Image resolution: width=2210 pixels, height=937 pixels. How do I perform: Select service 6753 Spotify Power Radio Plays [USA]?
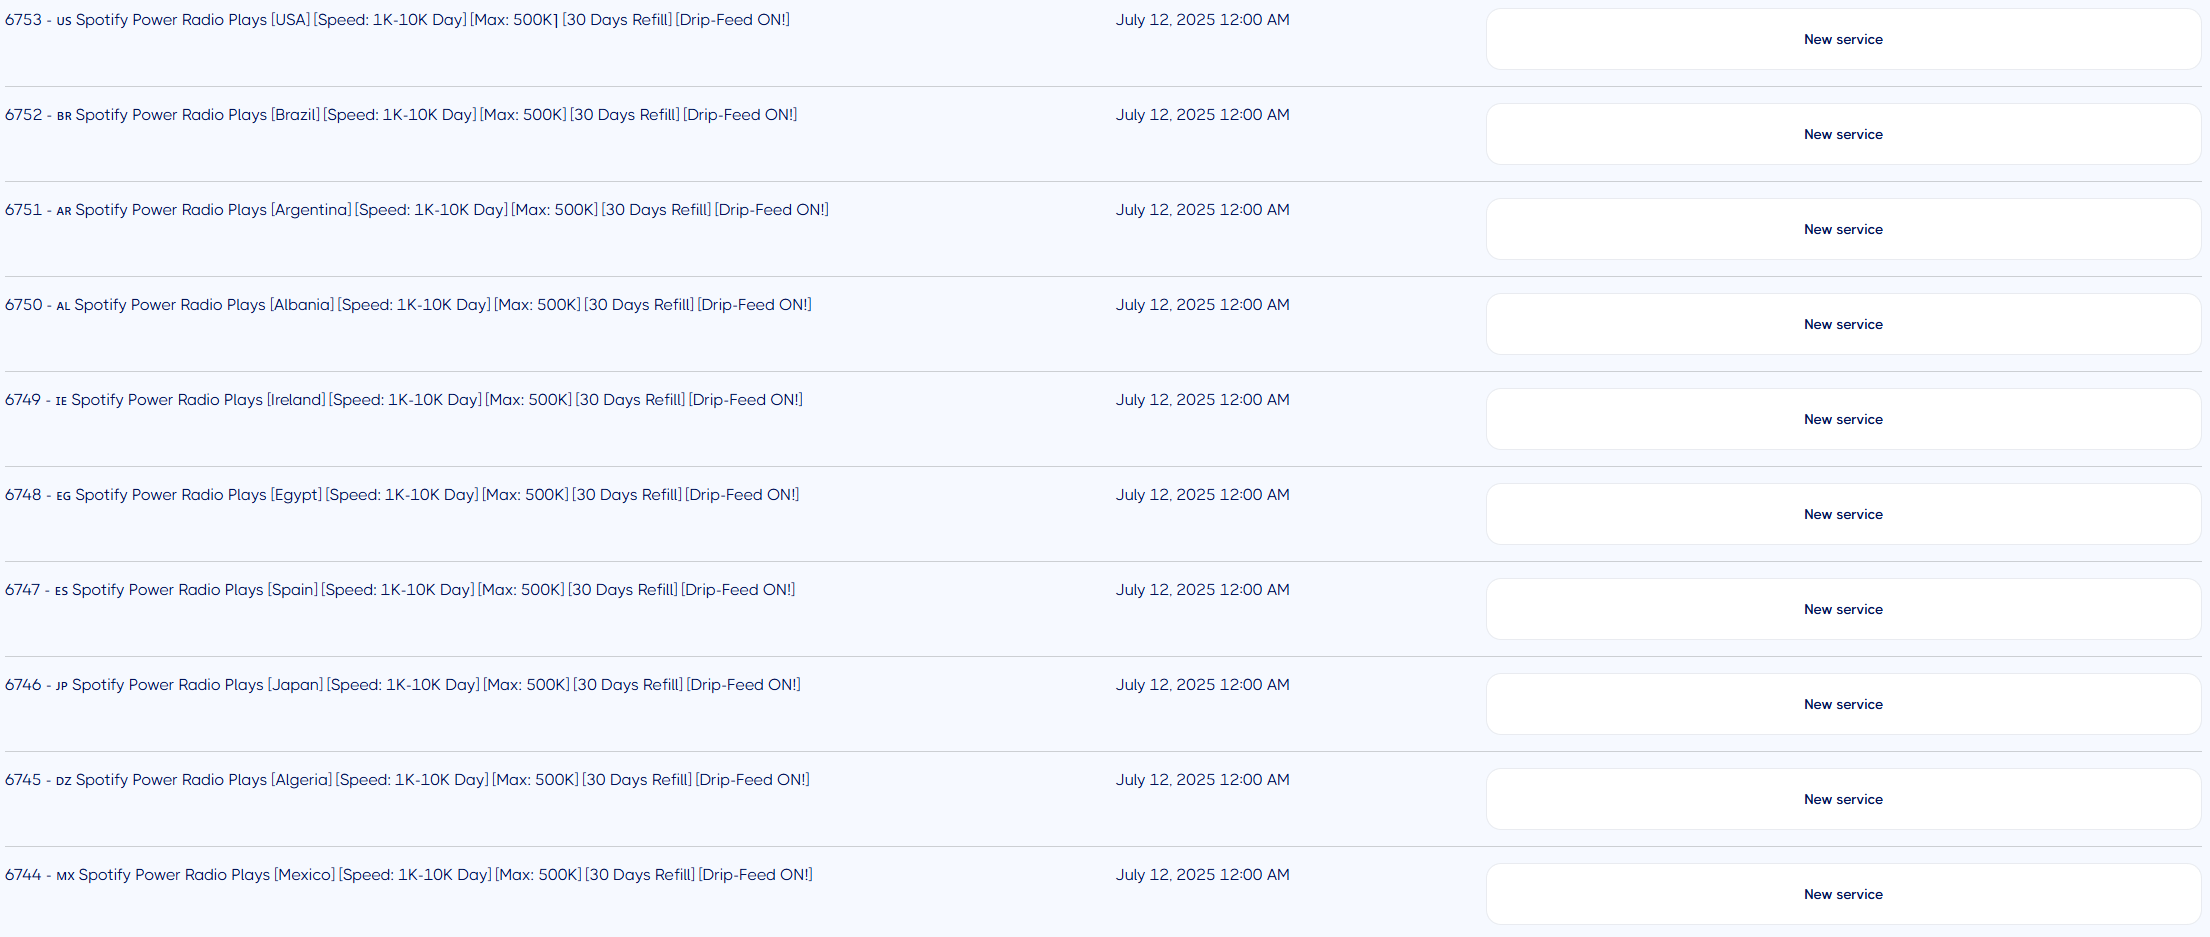397,20
